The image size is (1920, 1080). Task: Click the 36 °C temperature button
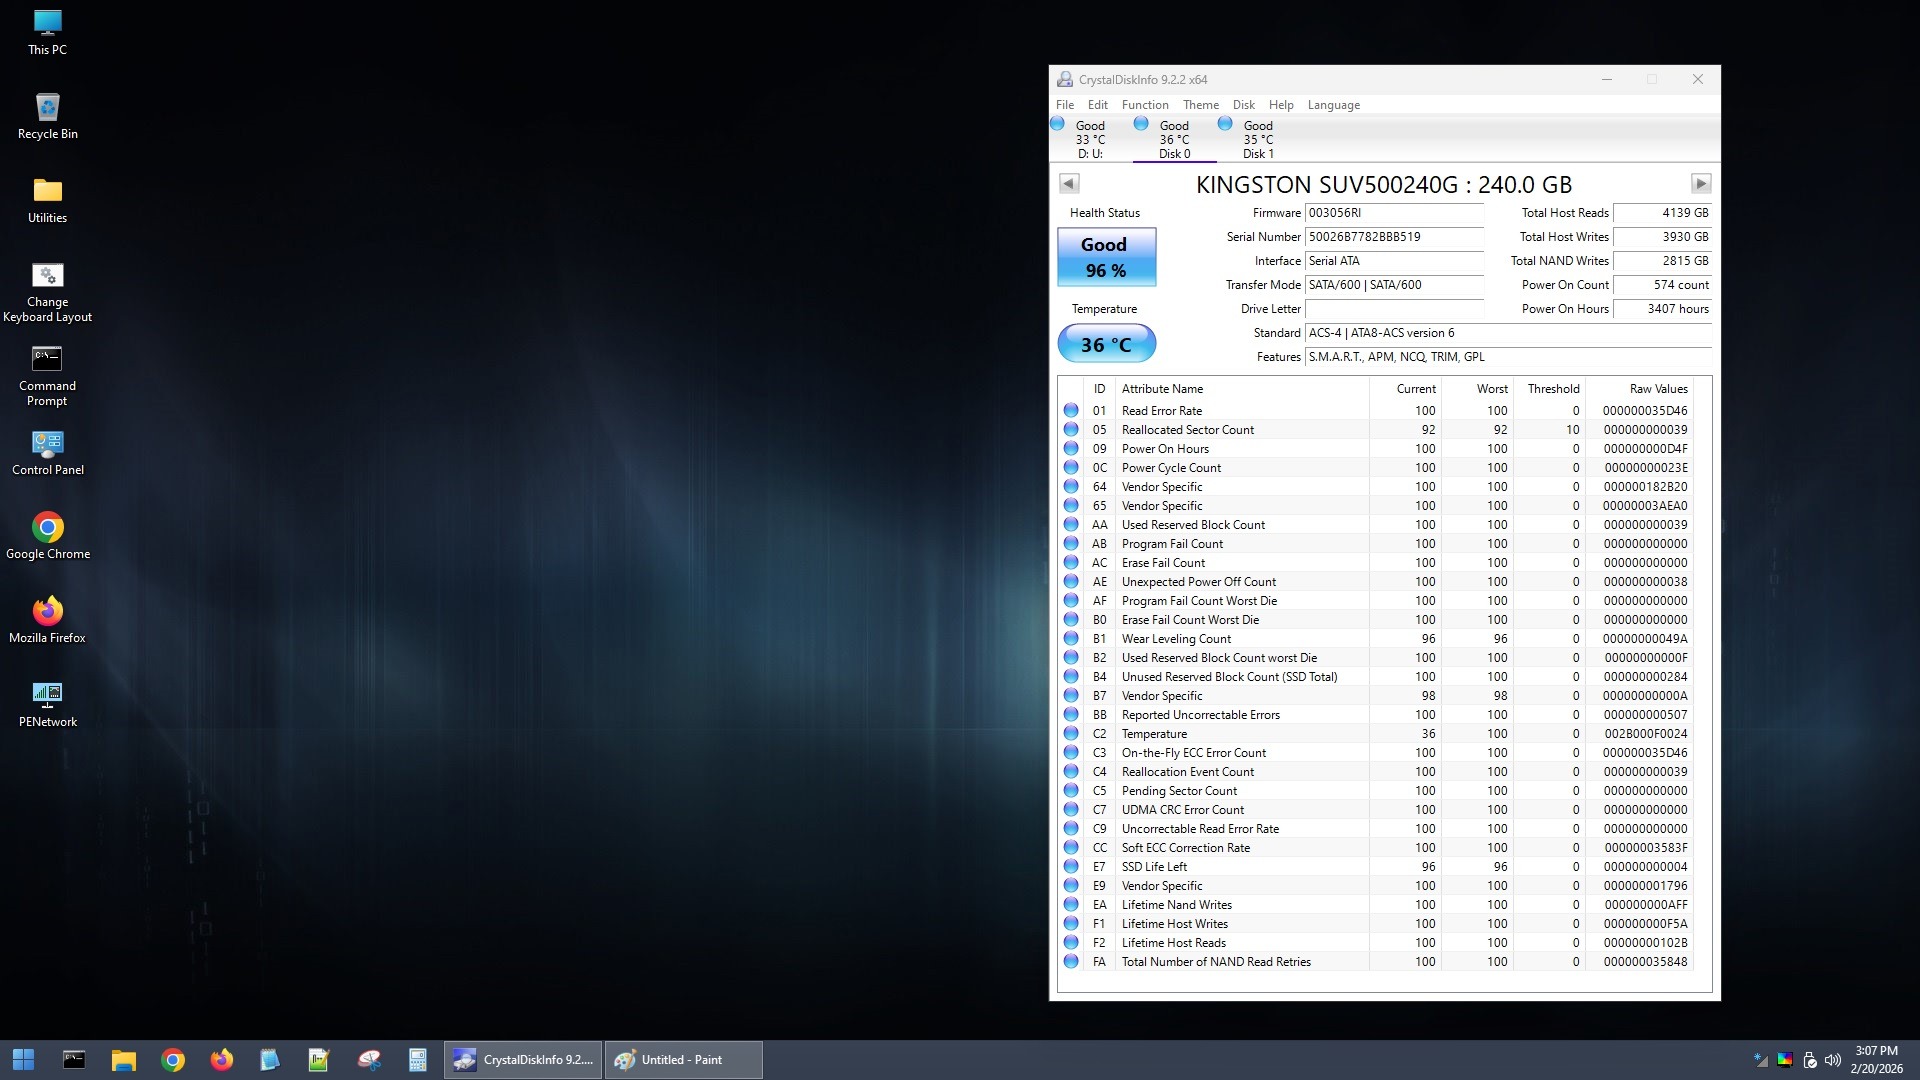[x=1106, y=345]
